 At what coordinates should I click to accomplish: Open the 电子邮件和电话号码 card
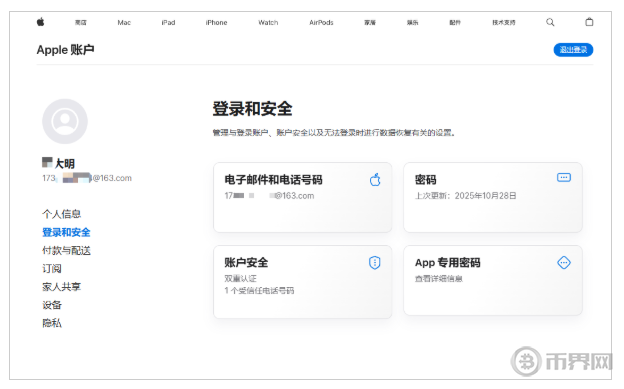(x=302, y=197)
